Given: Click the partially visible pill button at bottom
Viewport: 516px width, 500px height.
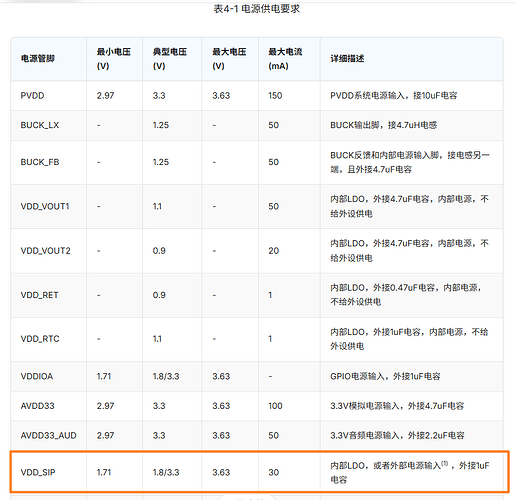Looking at the screenshot, I should (x=247, y=497).
